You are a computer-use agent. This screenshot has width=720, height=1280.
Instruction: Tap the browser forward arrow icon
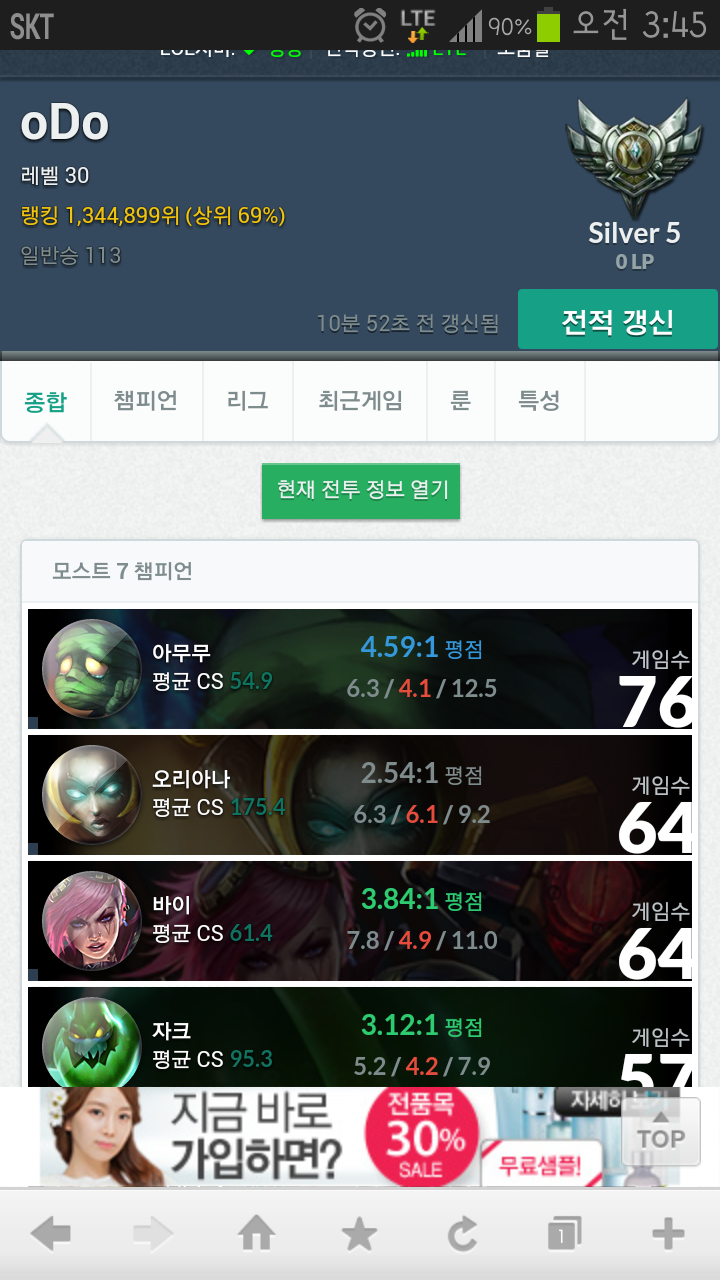click(153, 1234)
